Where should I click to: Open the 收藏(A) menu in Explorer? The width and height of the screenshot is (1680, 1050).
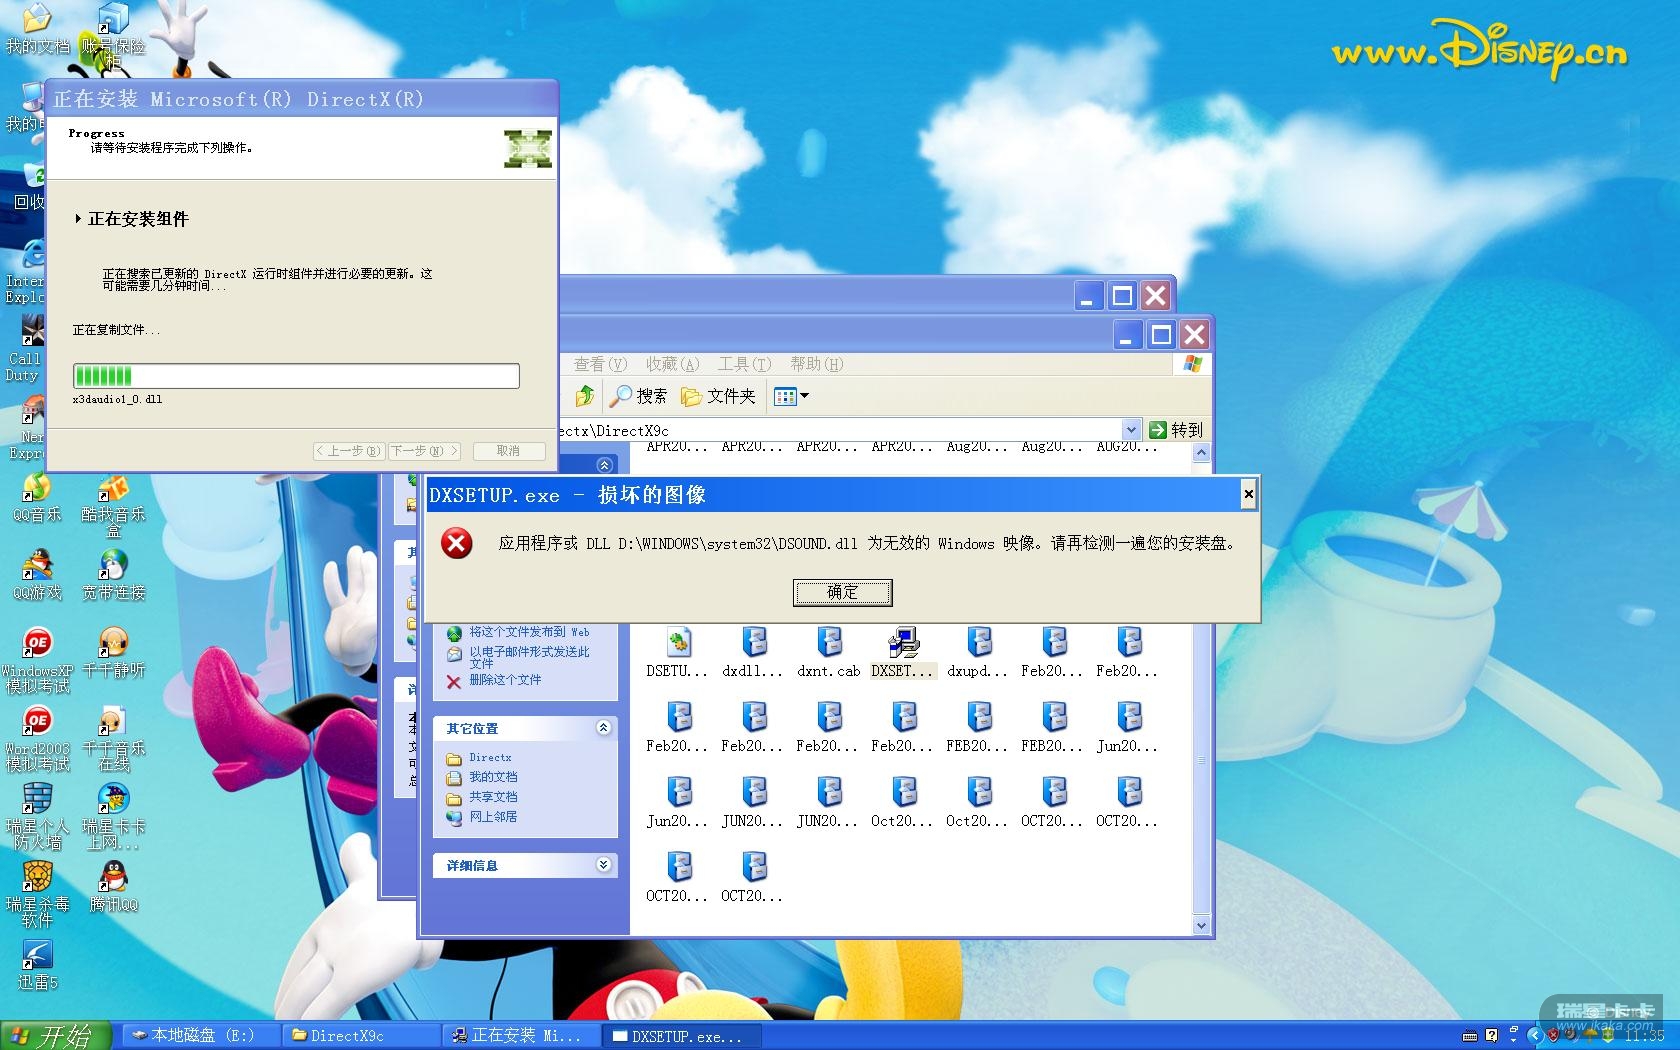(x=672, y=364)
